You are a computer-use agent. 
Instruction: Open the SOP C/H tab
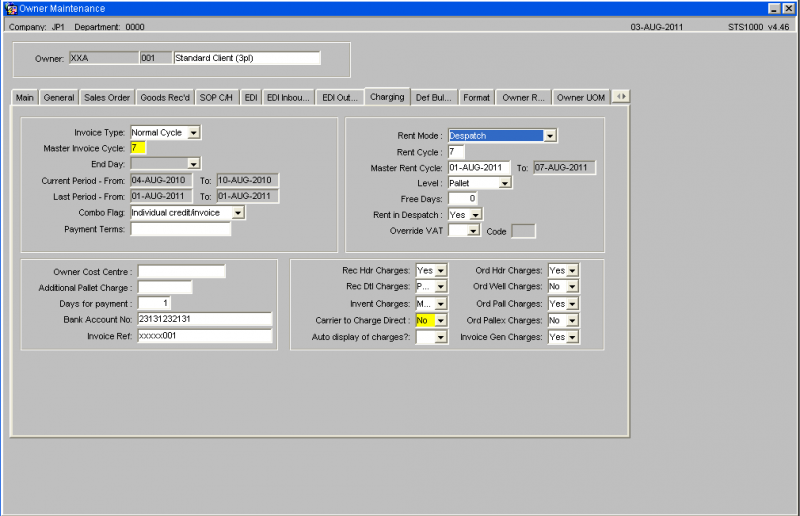[x=216, y=97]
